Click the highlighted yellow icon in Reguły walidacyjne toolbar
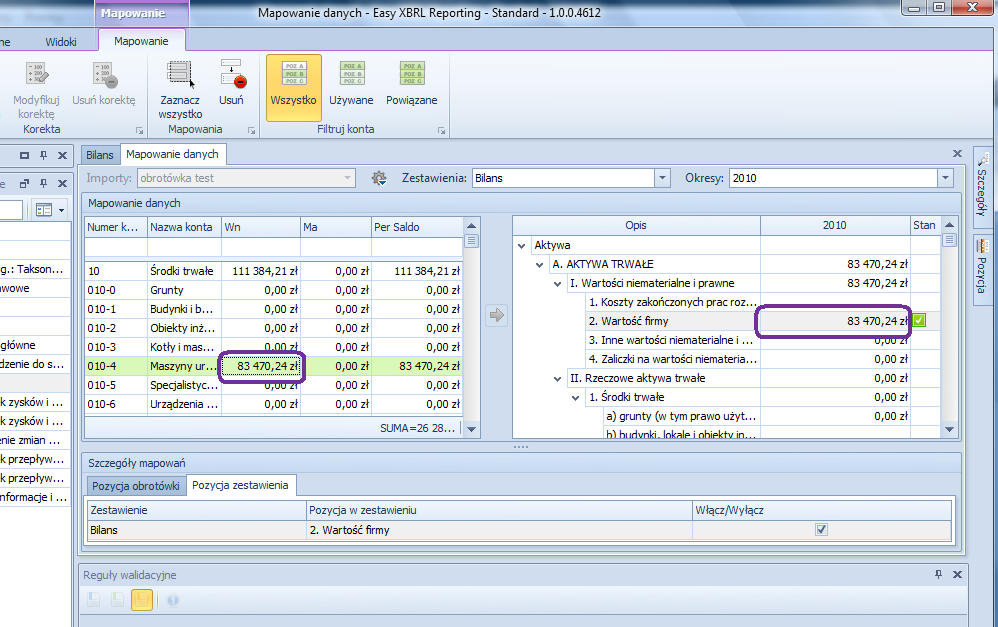Viewport: 998px width, 627px height. point(142,600)
